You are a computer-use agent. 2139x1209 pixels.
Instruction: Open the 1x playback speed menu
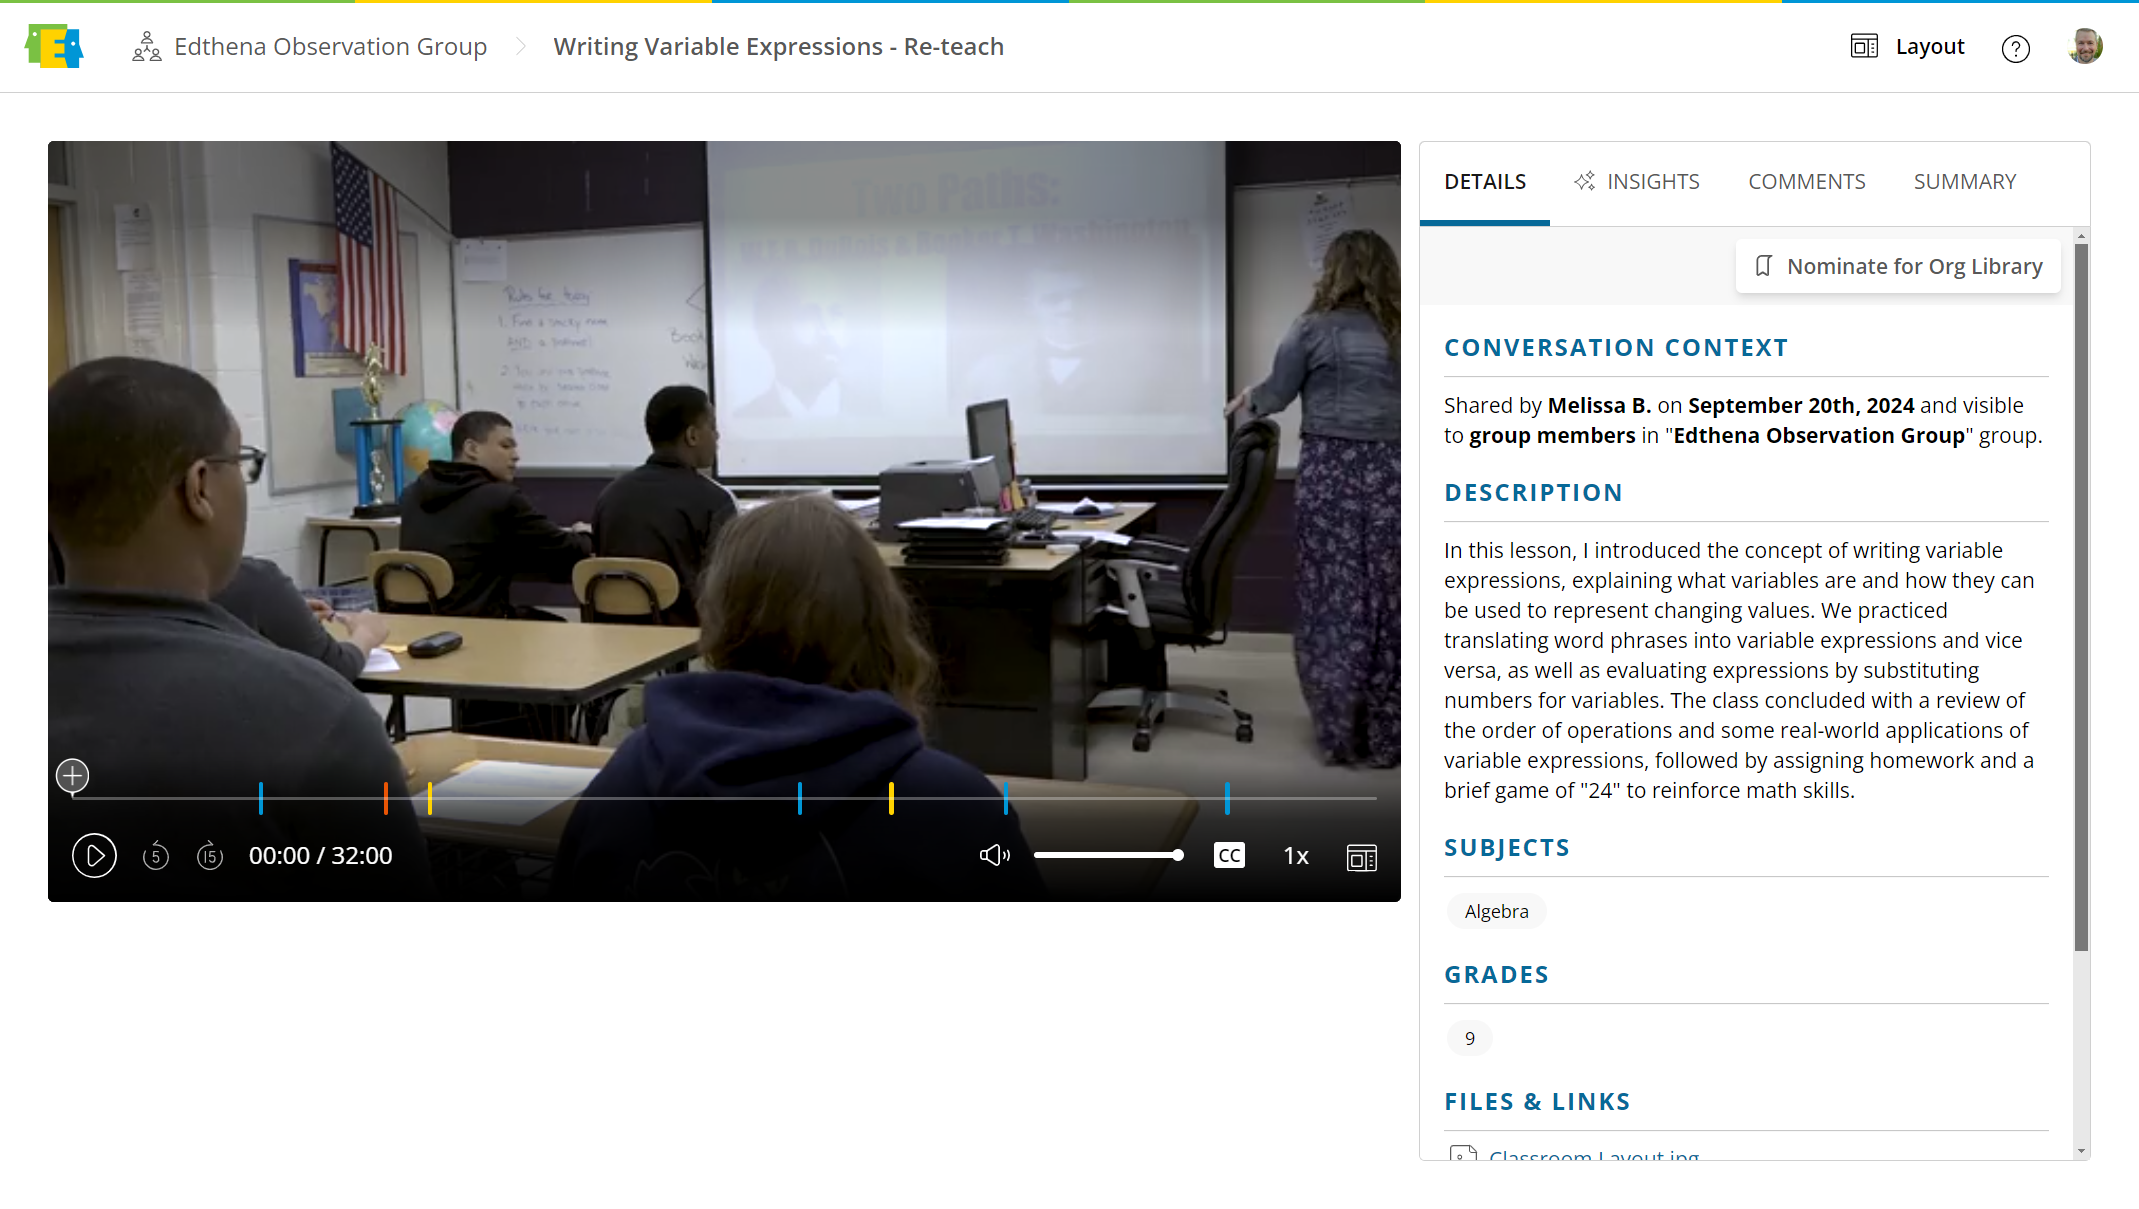point(1296,856)
